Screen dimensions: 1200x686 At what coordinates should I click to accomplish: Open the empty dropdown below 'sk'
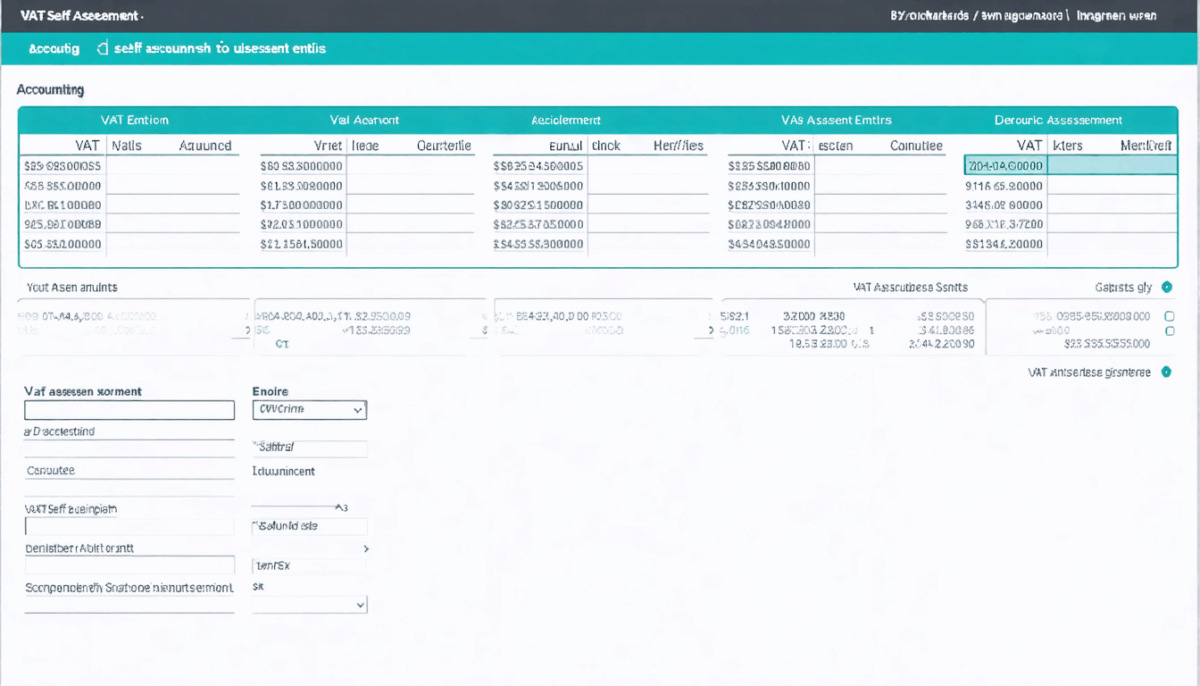coord(309,605)
